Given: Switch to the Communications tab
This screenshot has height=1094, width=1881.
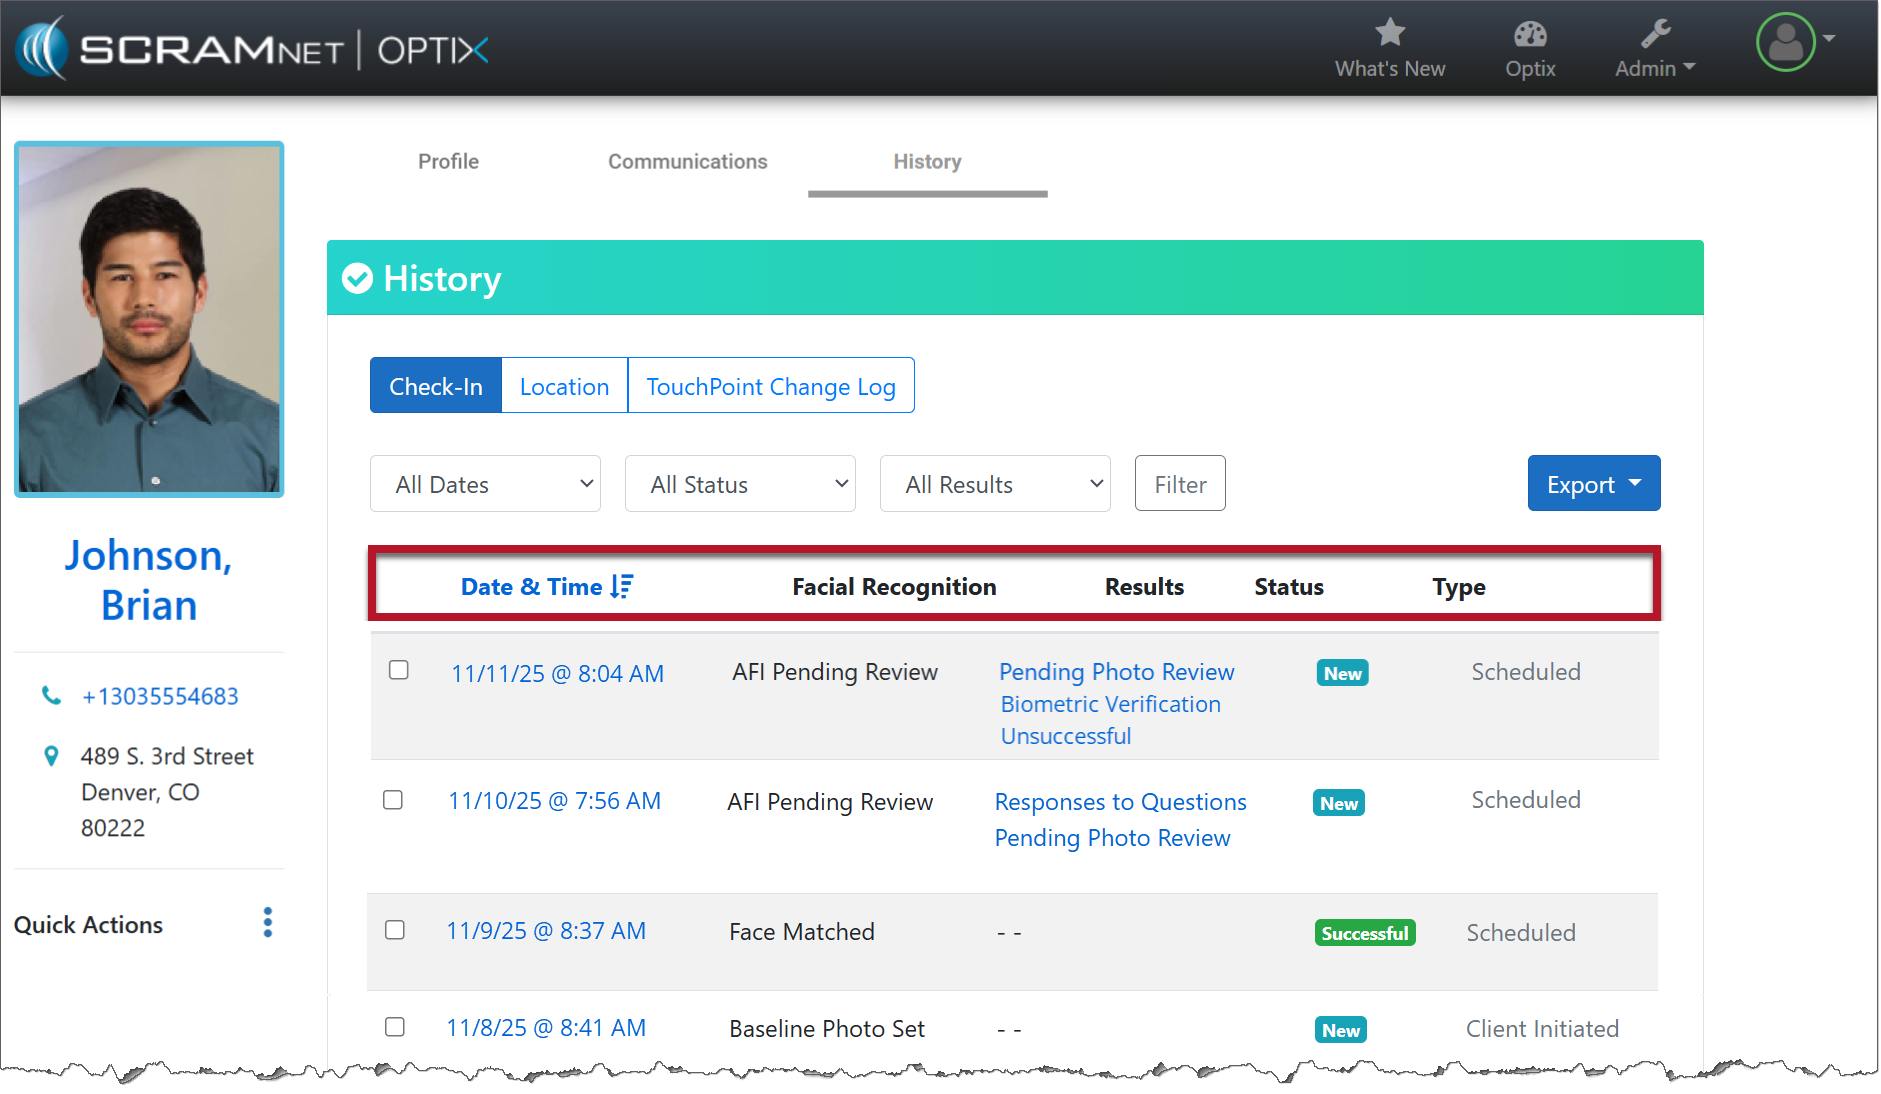Looking at the screenshot, I should (x=687, y=162).
